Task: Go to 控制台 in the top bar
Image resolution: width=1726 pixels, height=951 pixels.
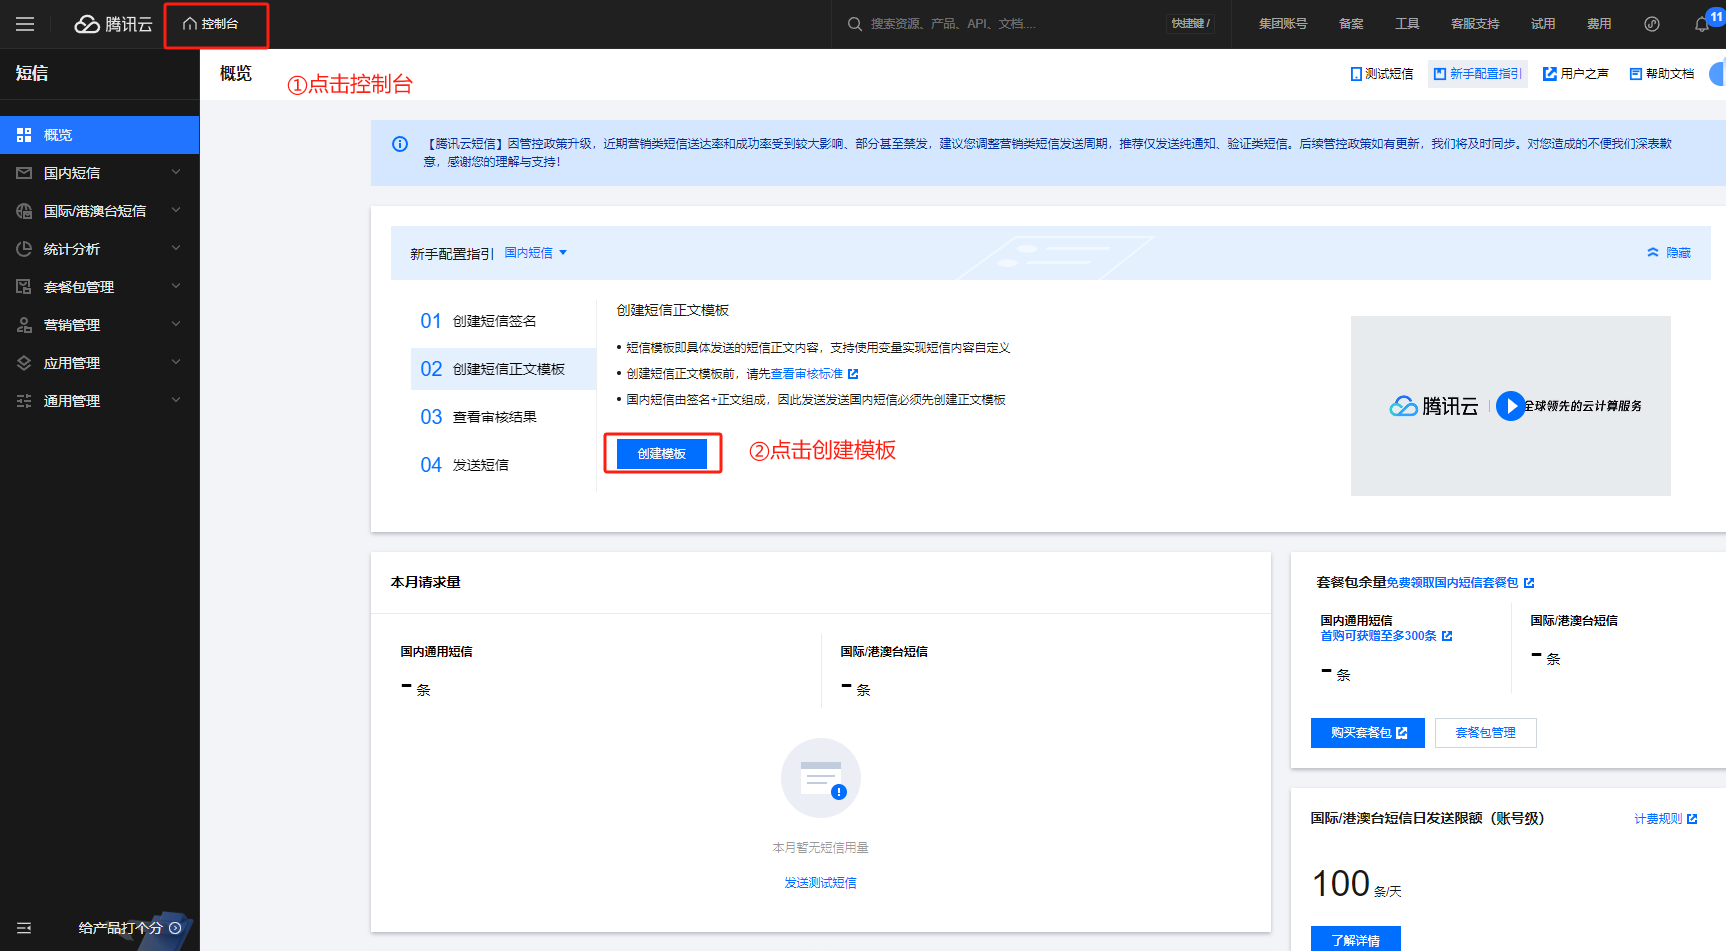Action: tap(211, 24)
